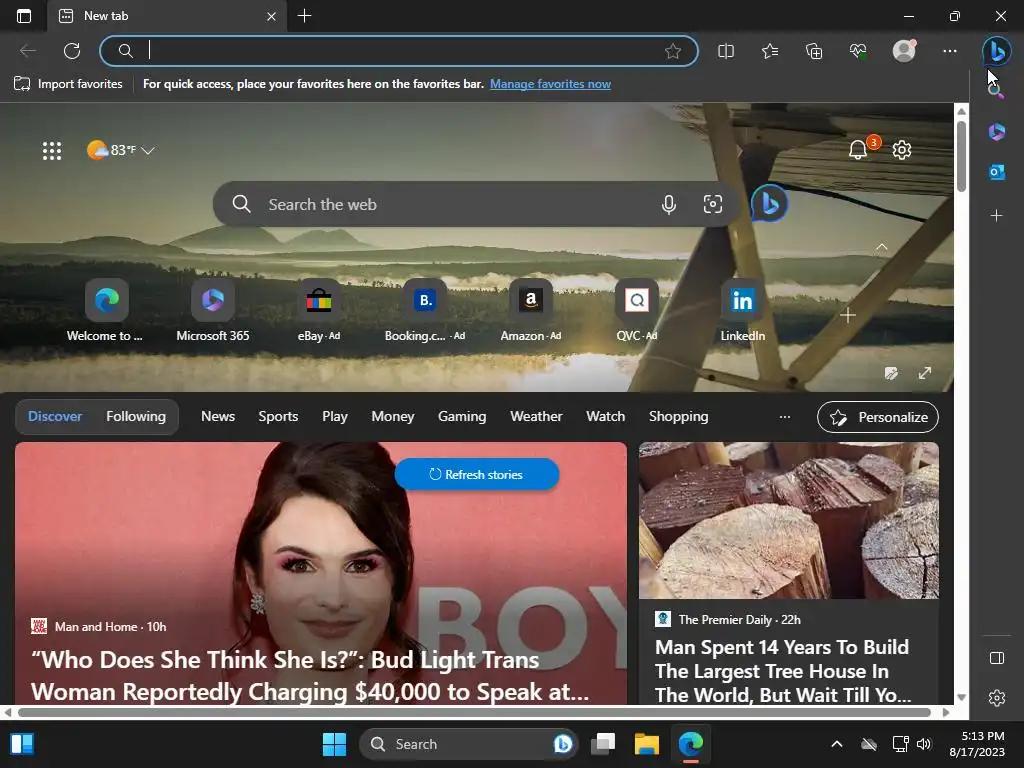The image size is (1024, 768).
Task: Open Manage favorites now link
Action: click(x=551, y=84)
